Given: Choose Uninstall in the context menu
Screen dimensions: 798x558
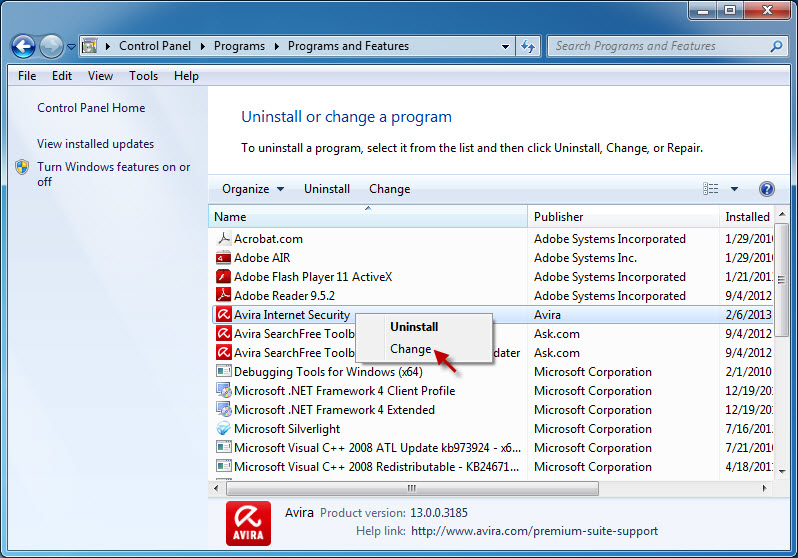Looking at the screenshot, I should click(x=414, y=327).
